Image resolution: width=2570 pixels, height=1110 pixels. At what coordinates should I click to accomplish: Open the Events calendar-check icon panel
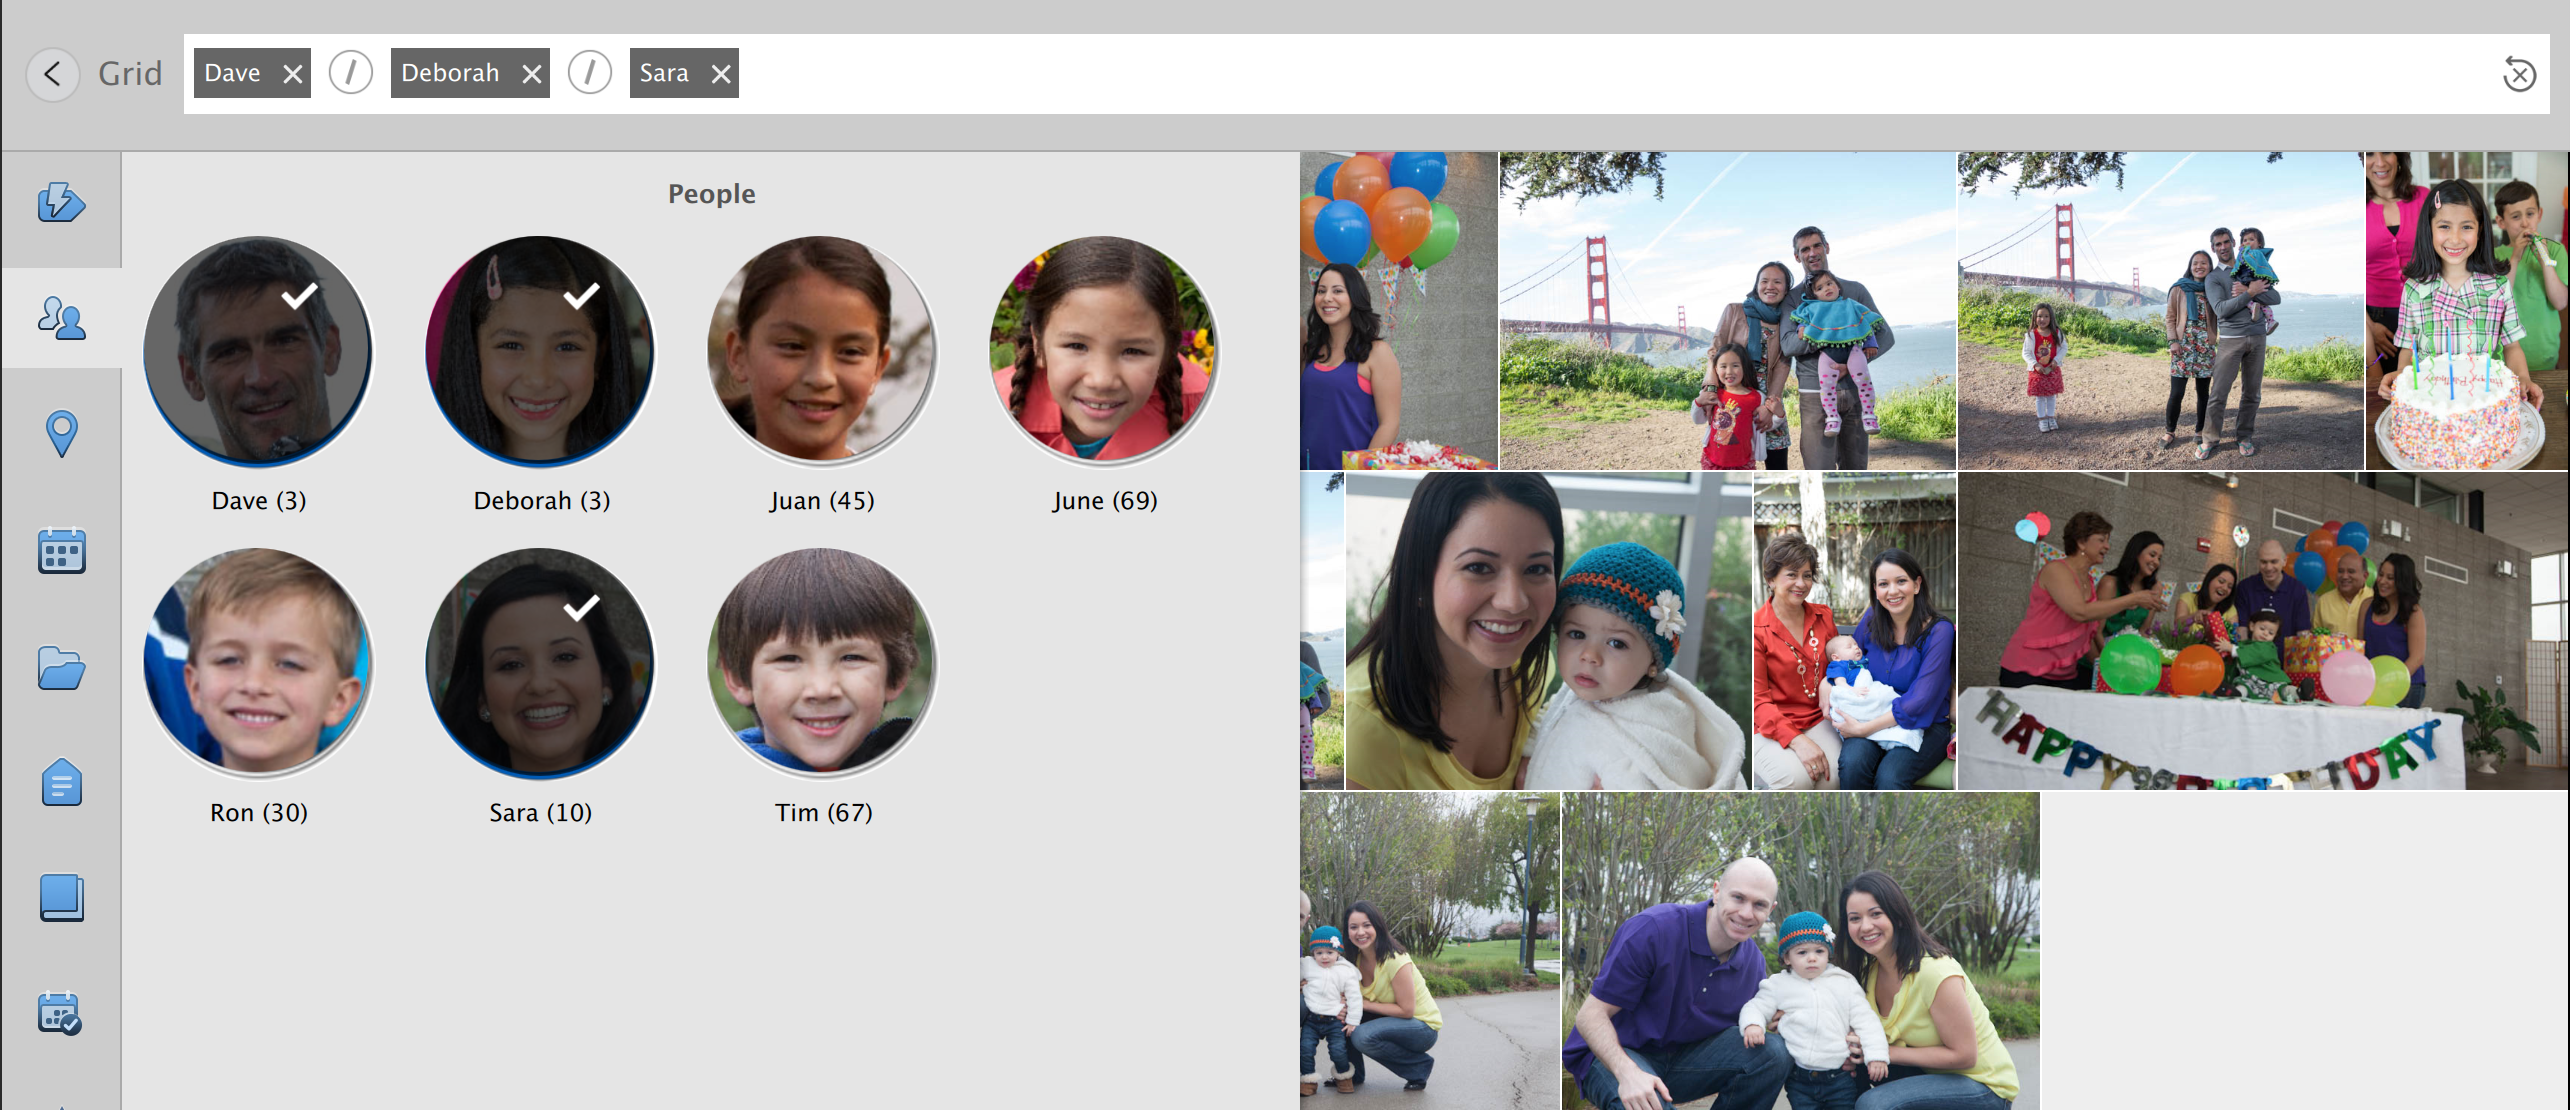click(61, 1013)
